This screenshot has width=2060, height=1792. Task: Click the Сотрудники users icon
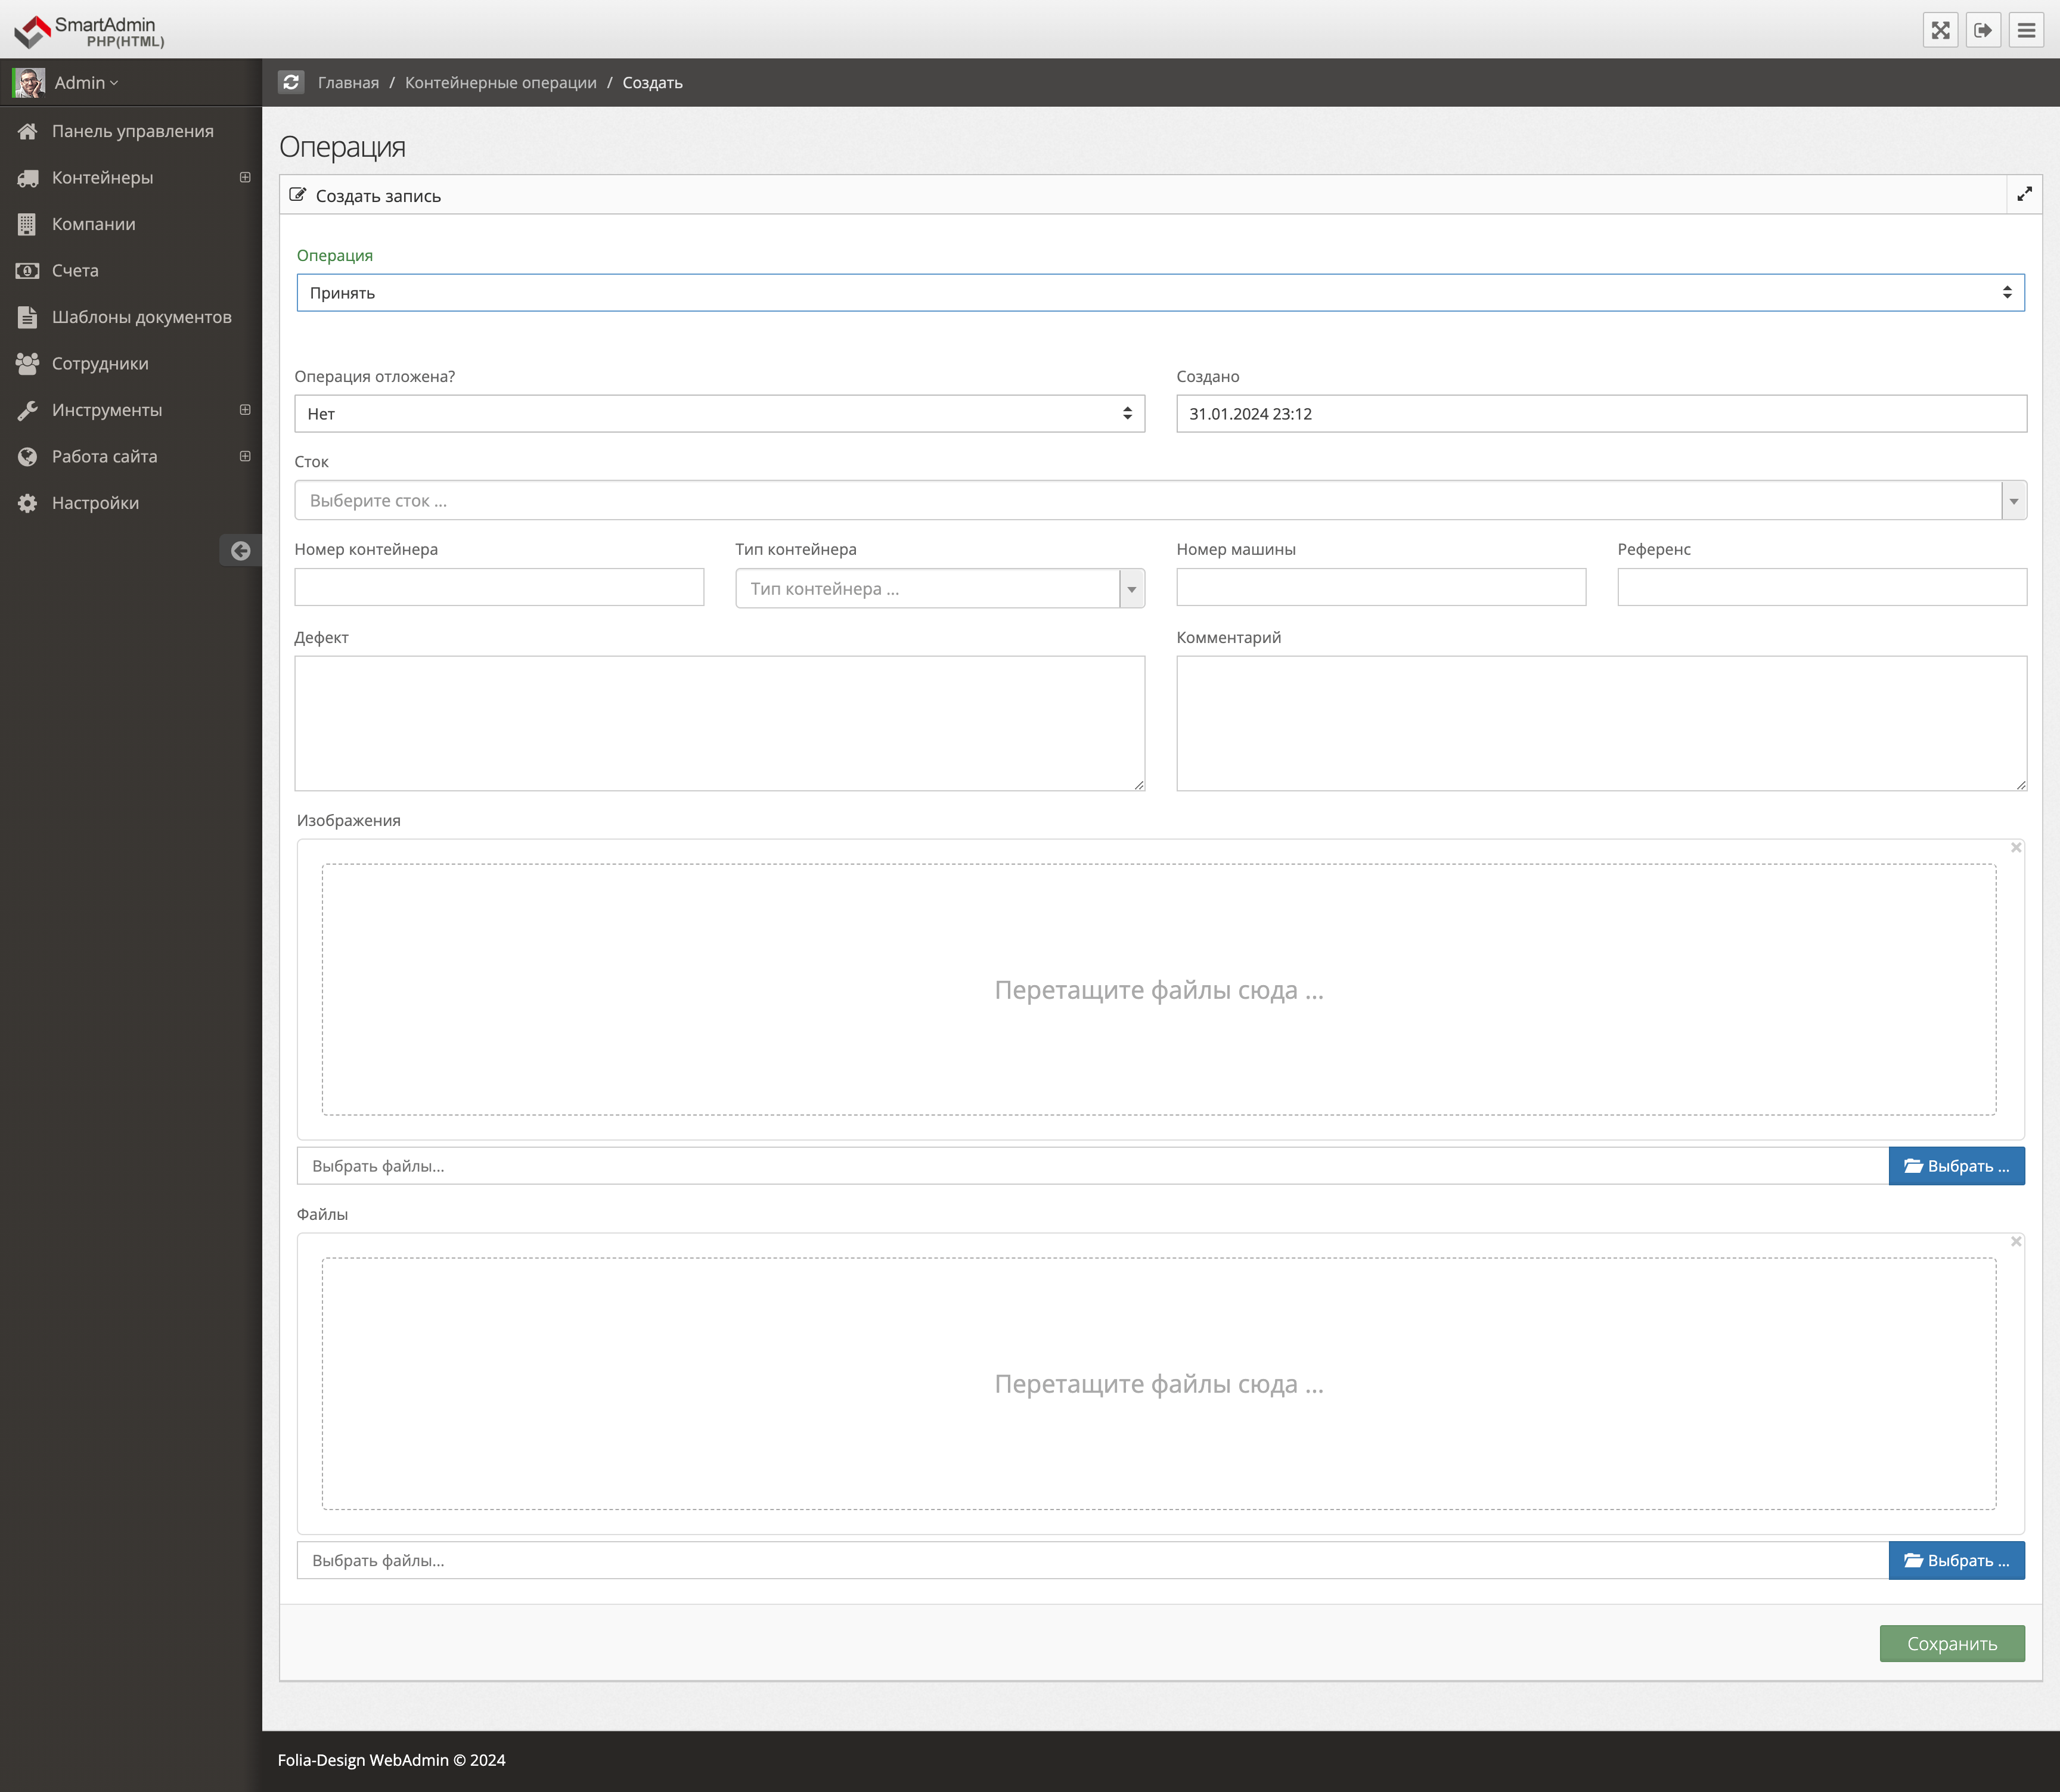pos(27,364)
